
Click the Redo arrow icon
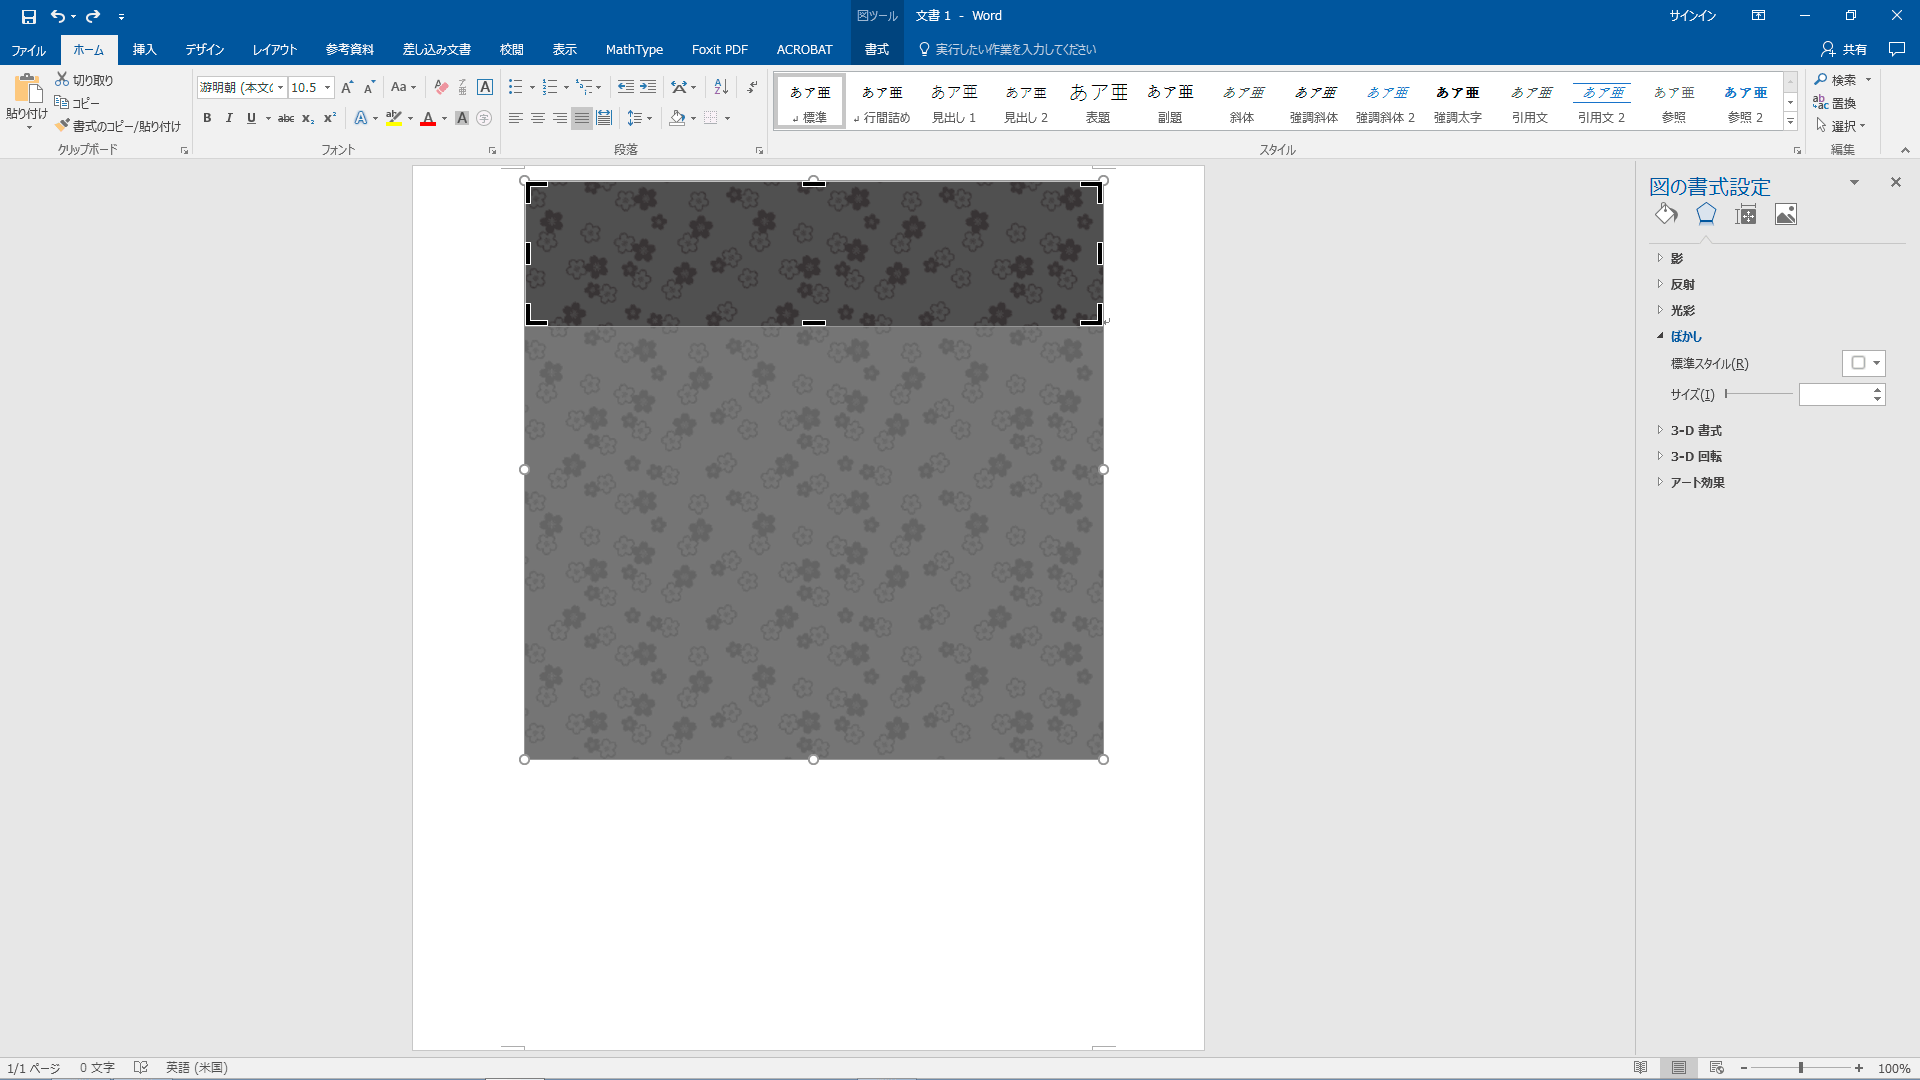click(93, 16)
